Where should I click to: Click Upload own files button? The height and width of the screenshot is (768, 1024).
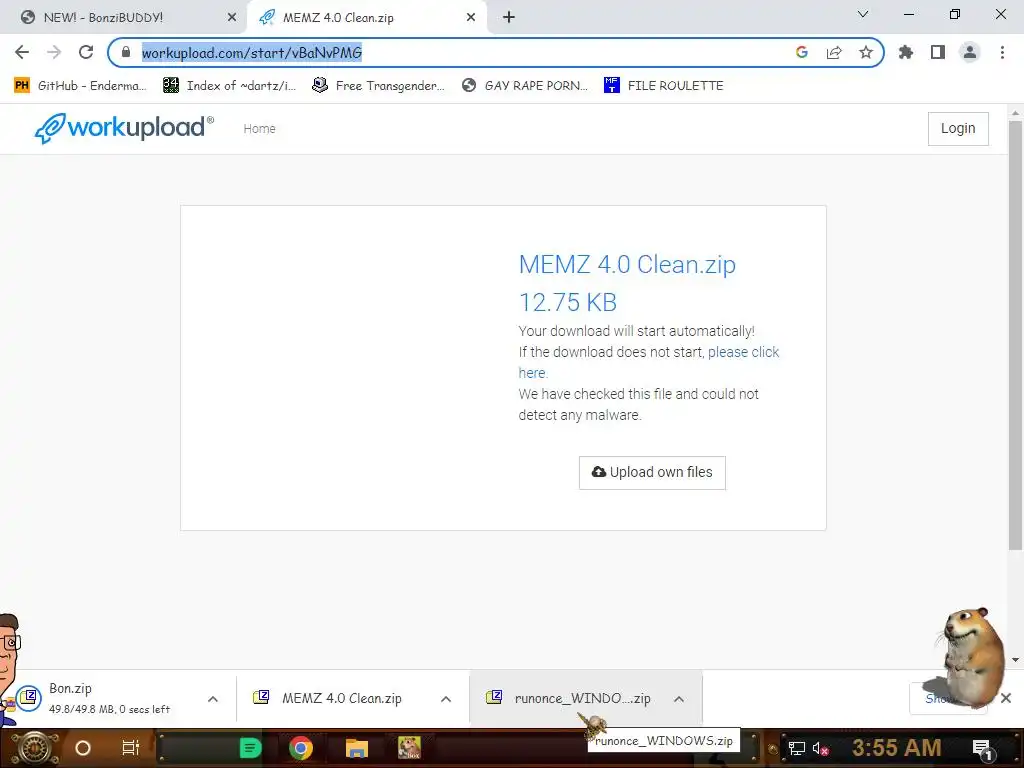pyautogui.click(x=652, y=472)
